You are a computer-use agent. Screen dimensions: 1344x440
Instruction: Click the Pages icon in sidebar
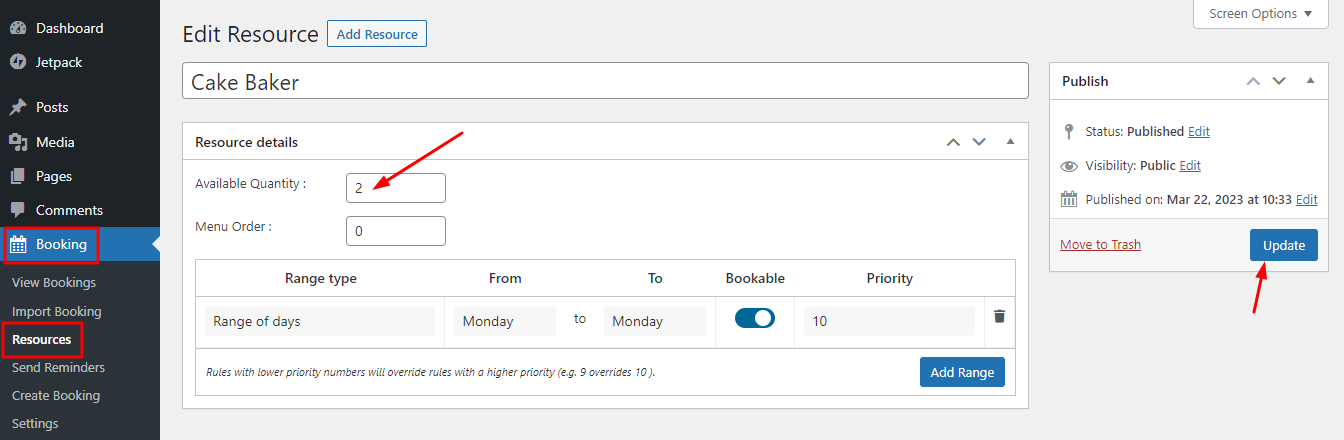point(18,176)
